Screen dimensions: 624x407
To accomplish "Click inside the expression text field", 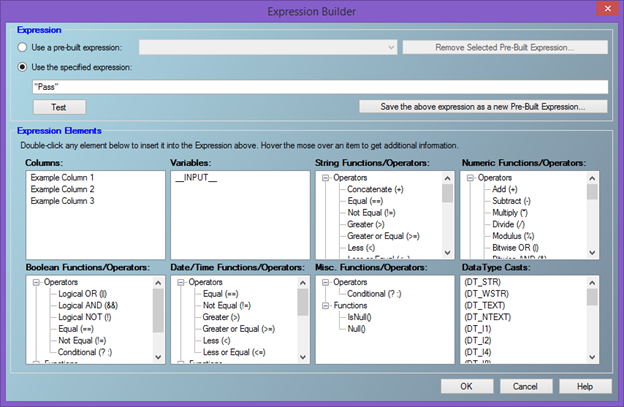I will pyautogui.click(x=320, y=87).
